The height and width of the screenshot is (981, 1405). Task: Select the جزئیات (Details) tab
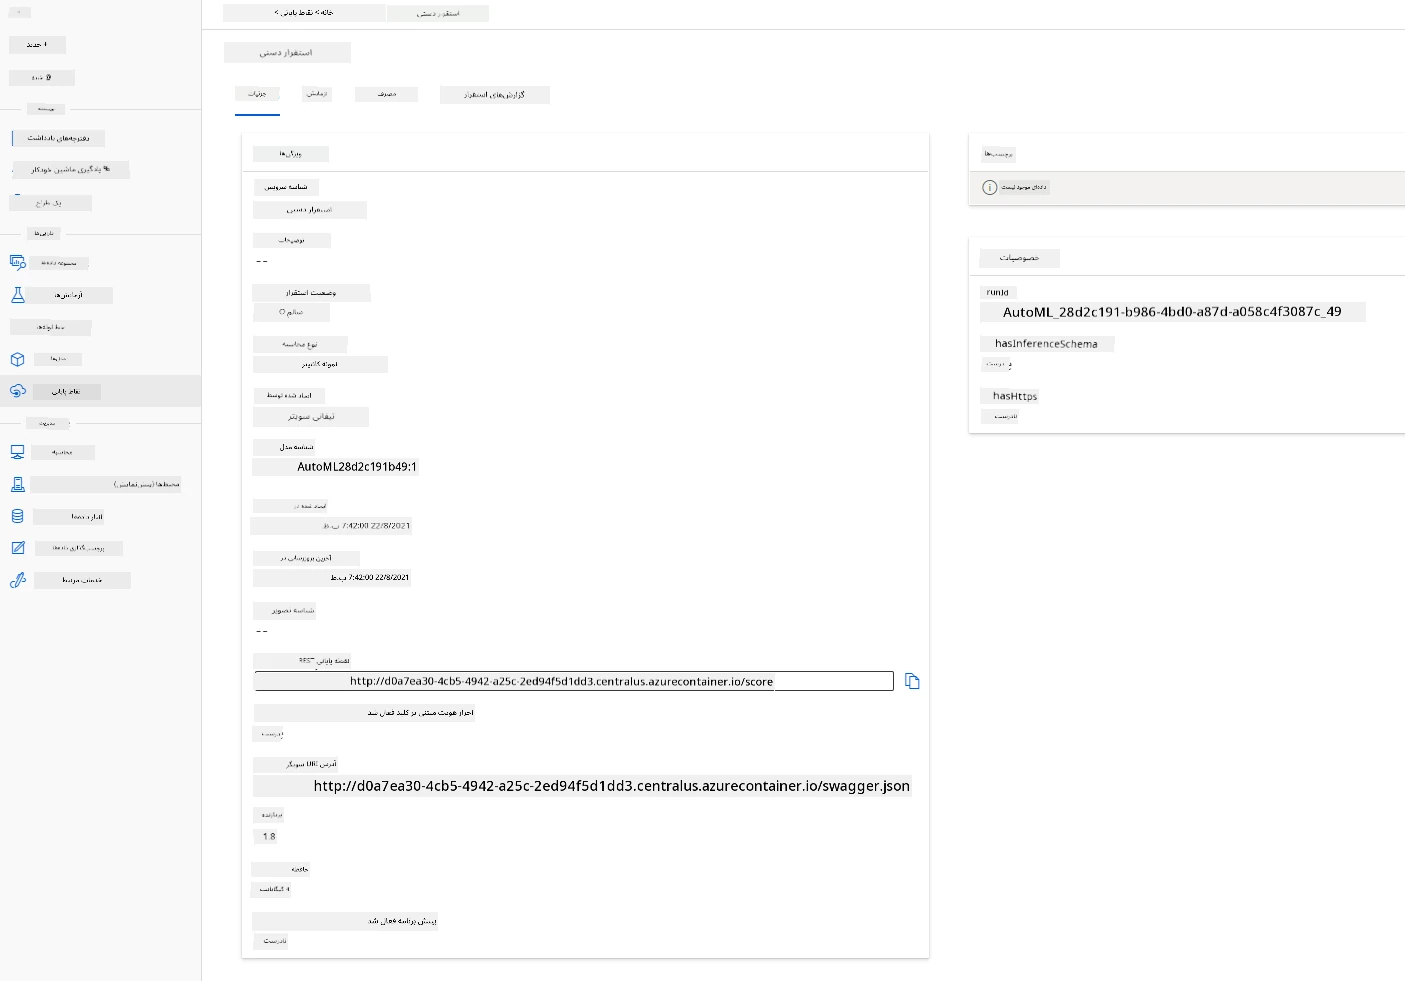(257, 94)
